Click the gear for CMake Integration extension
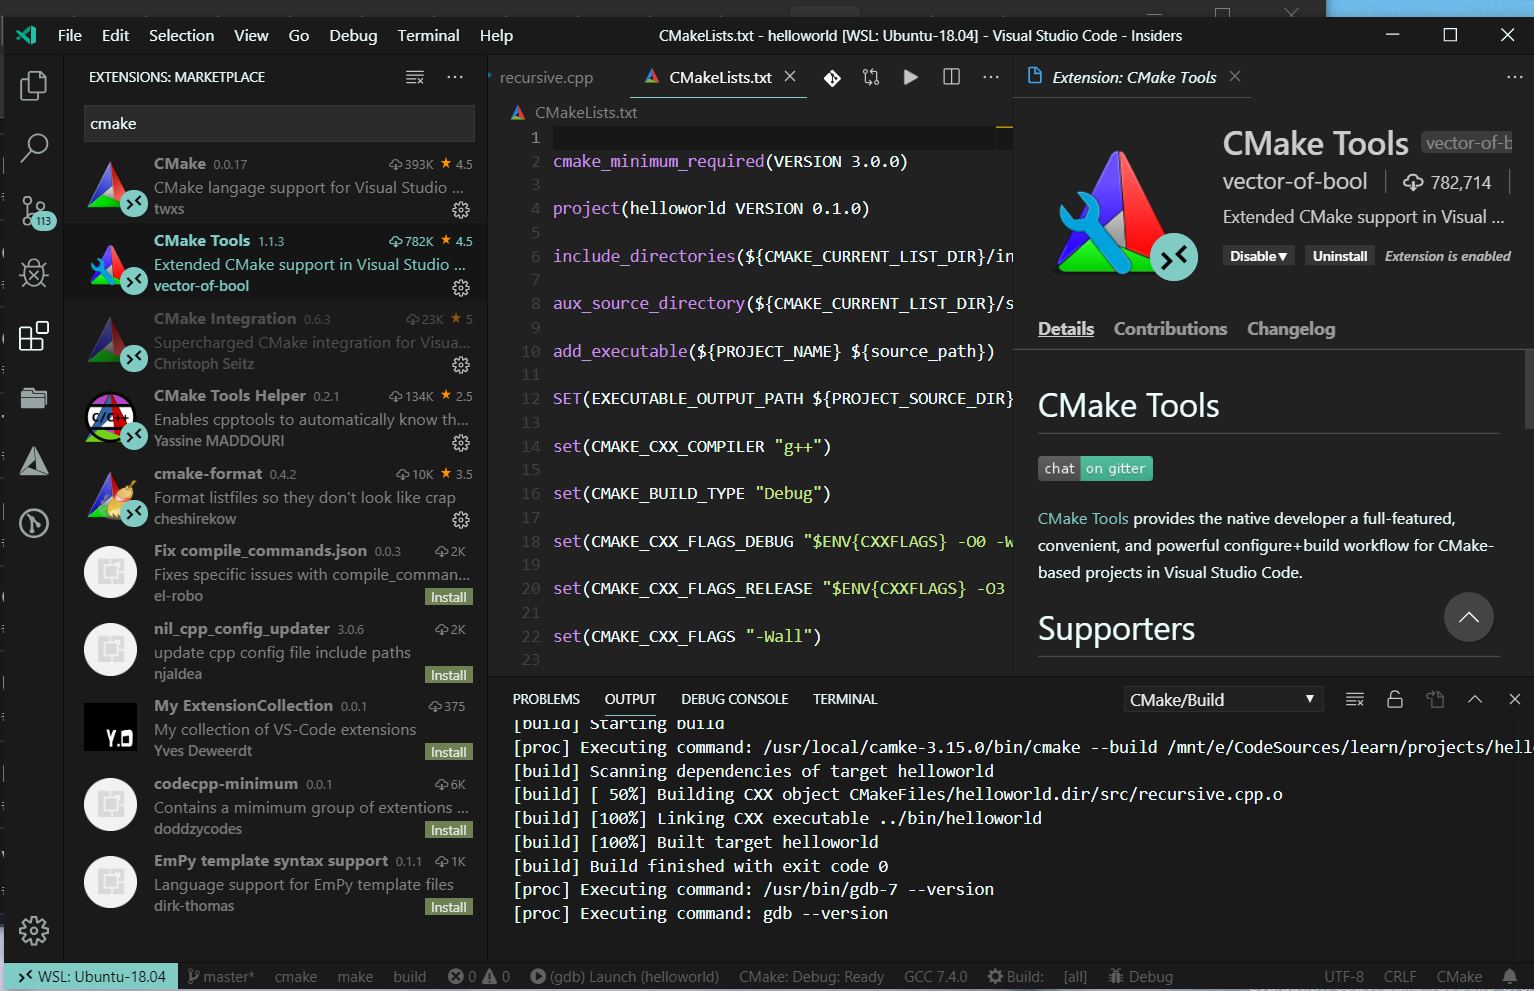This screenshot has width=1534, height=991. pos(461,365)
